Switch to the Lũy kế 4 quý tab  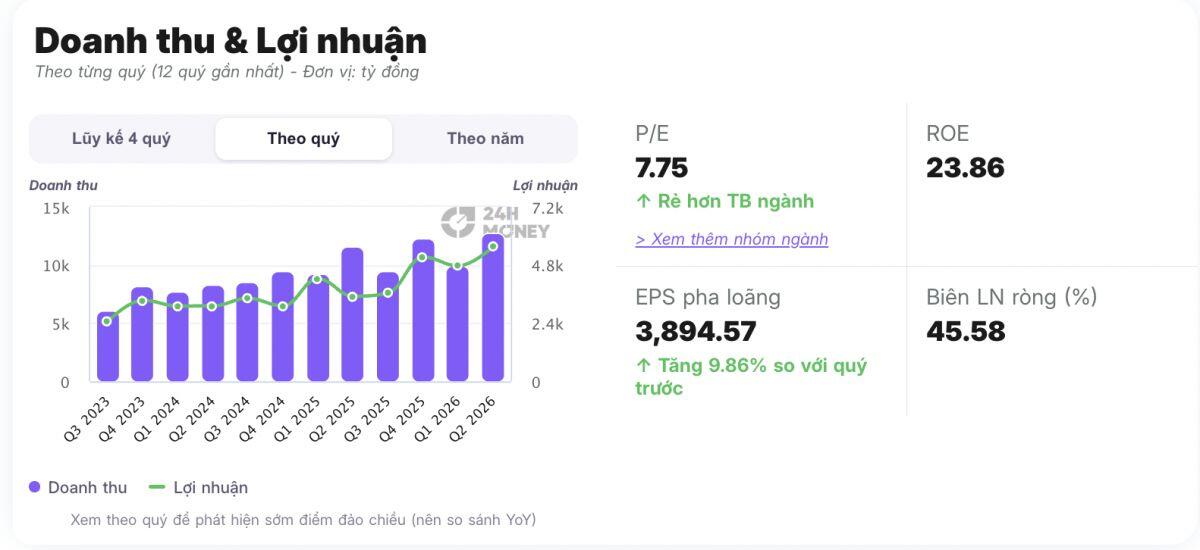[121, 139]
